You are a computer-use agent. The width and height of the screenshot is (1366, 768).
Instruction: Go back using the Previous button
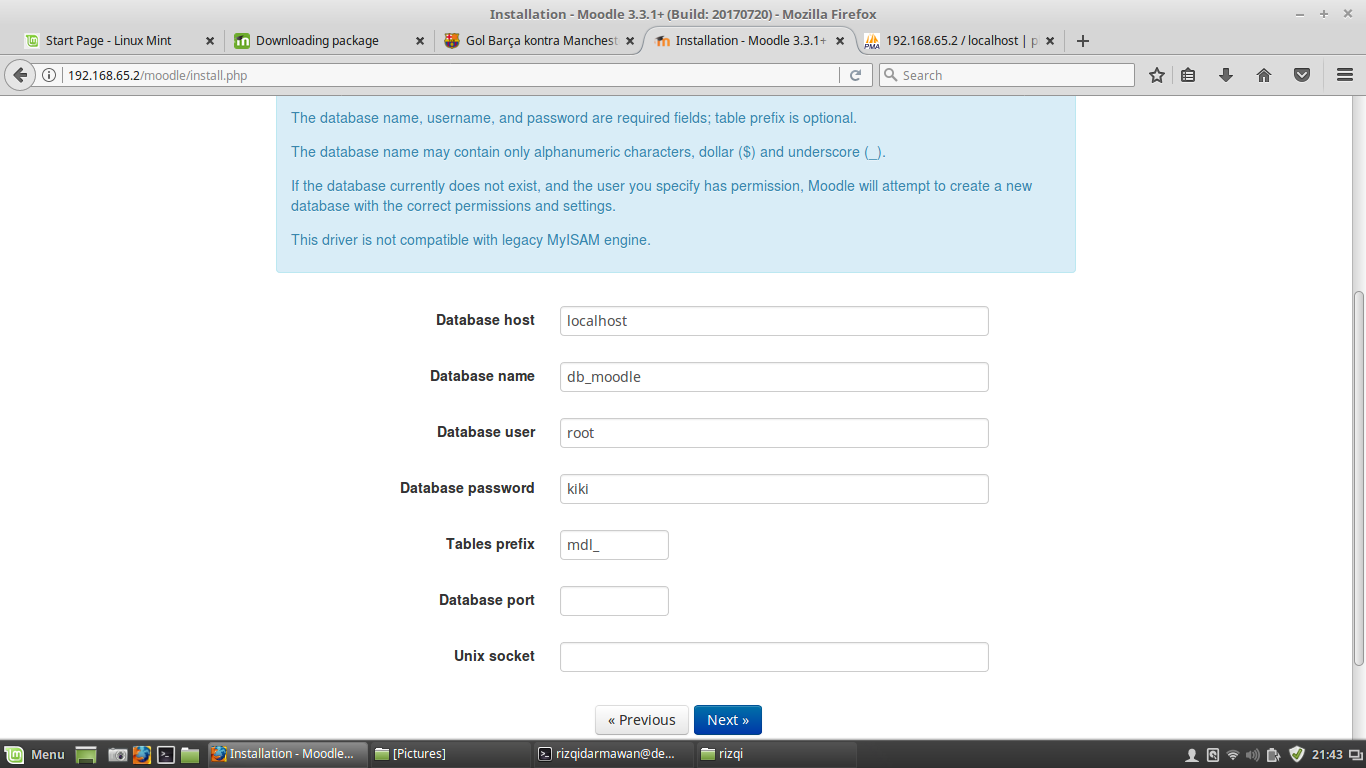click(x=641, y=719)
